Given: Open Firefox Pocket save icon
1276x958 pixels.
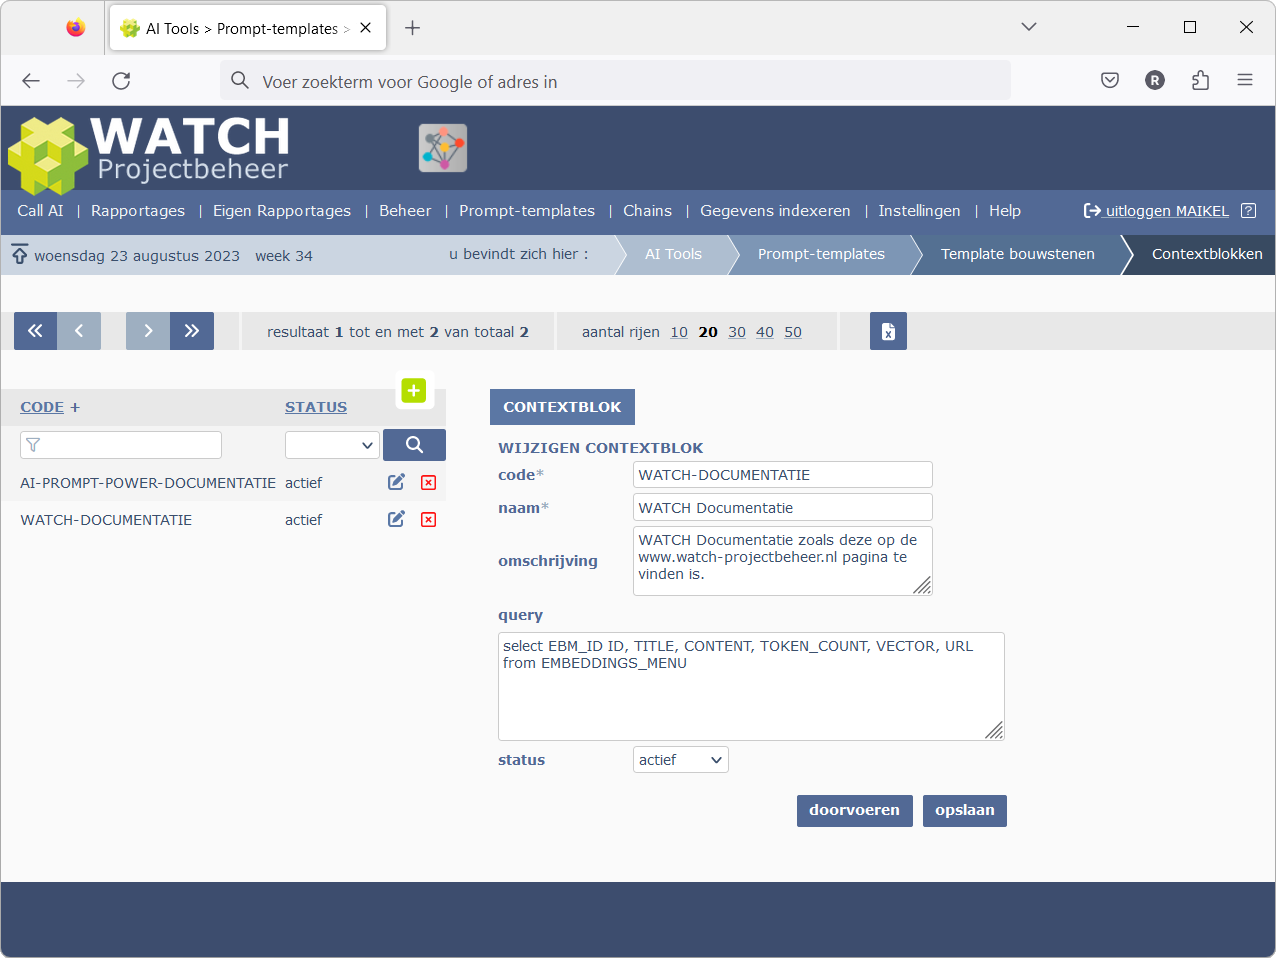Looking at the screenshot, I should [1110, 81].
